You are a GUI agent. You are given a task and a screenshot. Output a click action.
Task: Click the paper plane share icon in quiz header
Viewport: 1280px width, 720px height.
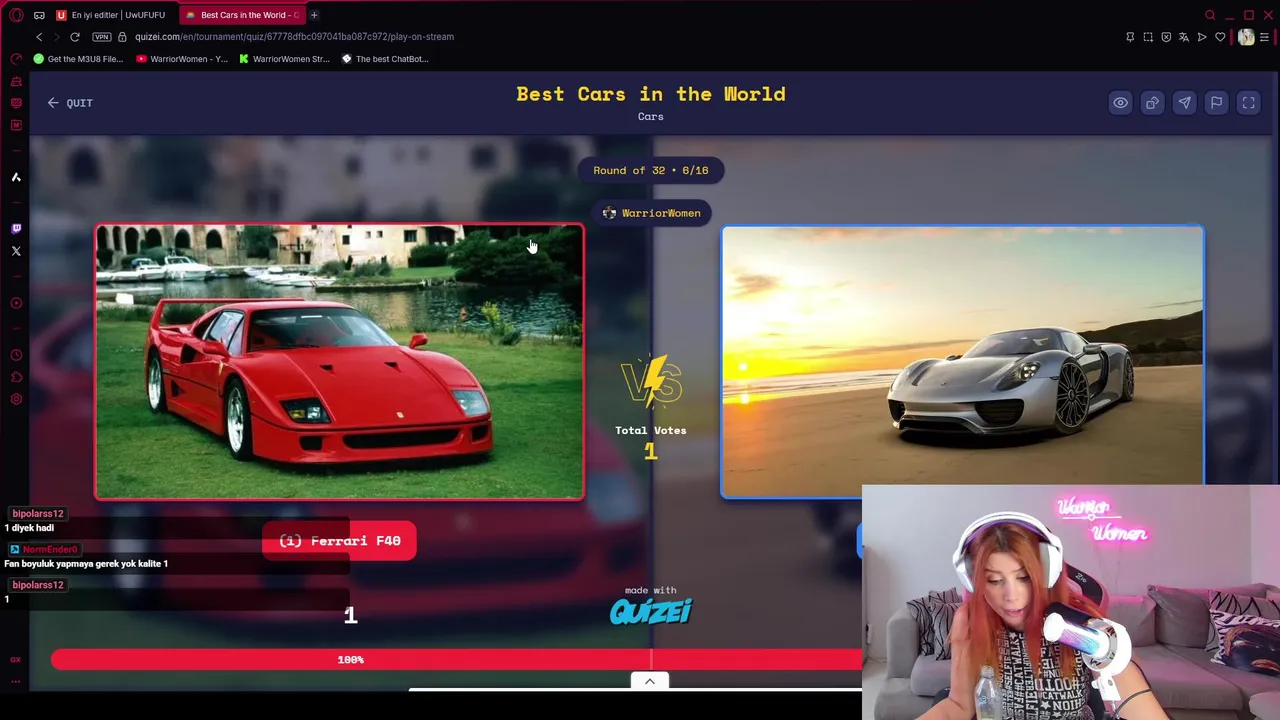point(1184,103)
